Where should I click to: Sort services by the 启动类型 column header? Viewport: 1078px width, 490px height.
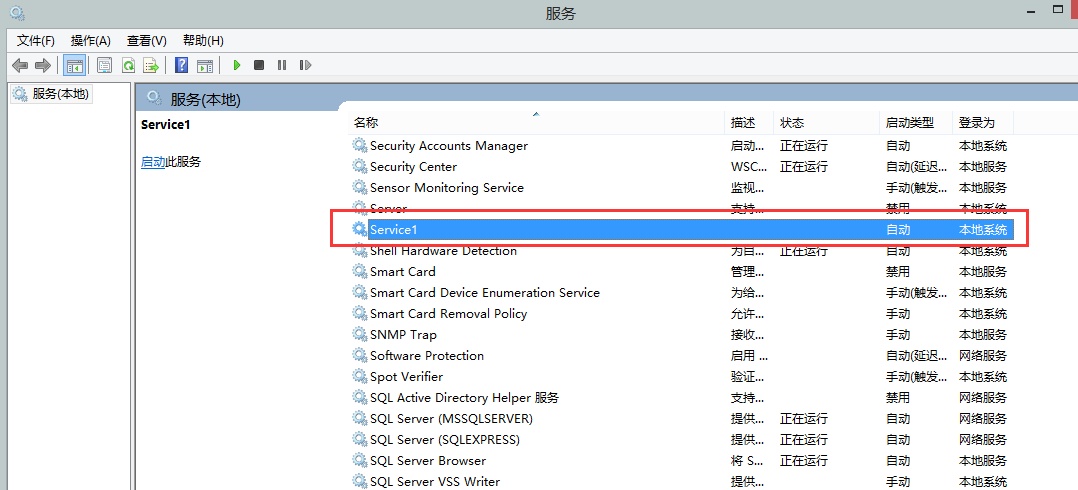(909, 122)
